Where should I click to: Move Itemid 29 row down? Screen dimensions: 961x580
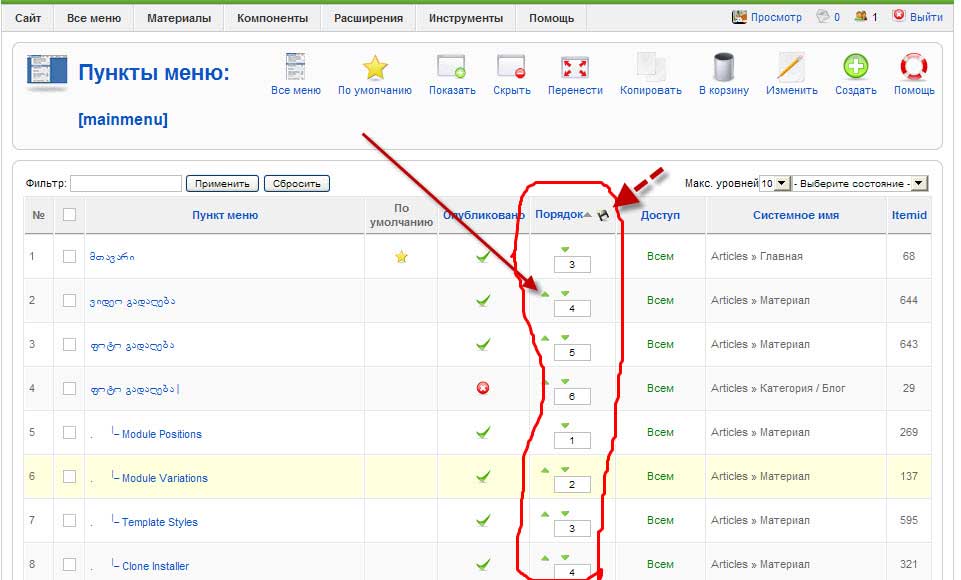[565, 381]
